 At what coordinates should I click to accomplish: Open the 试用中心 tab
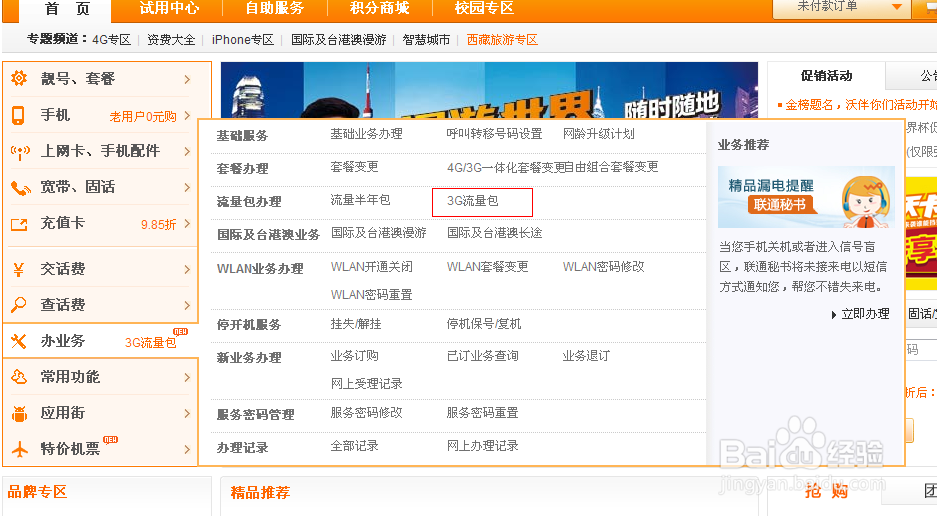[169, 8]
